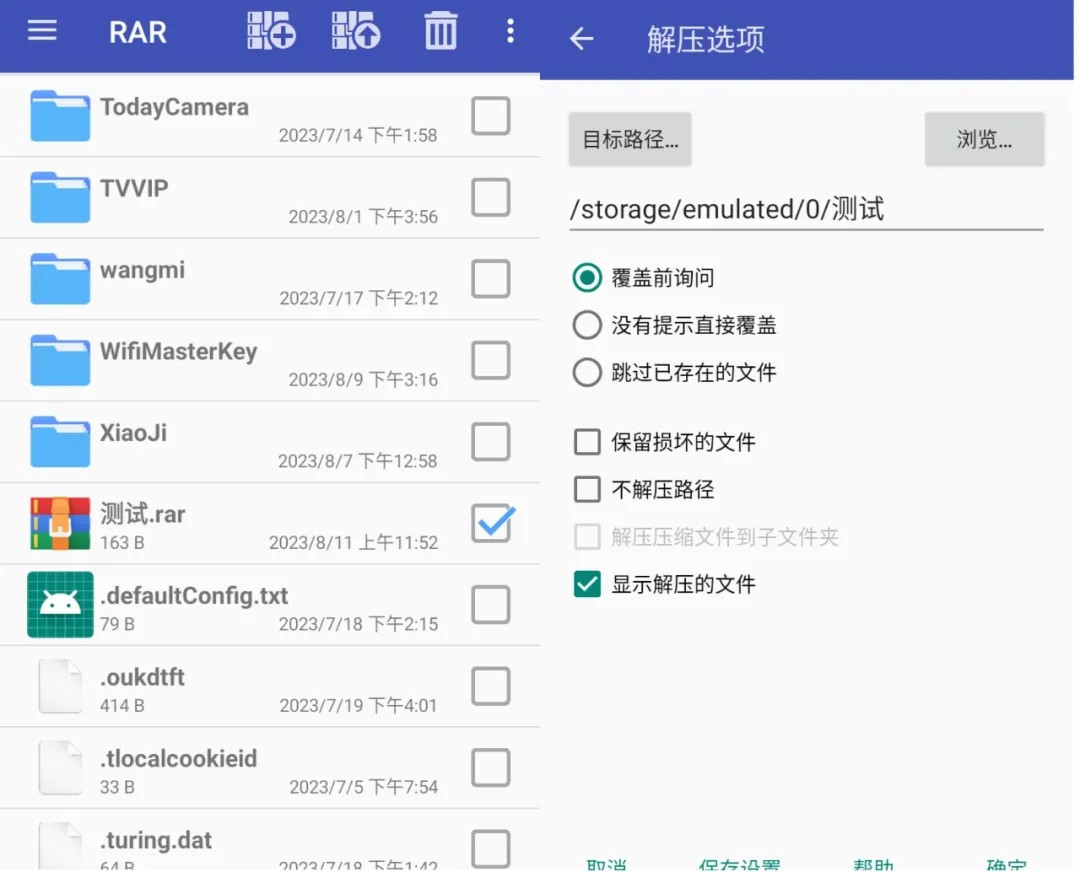Tap the .defaultConfig.txt Android file icon
The height and width of the screenshot is (872, 1080).
pos(60,605)
